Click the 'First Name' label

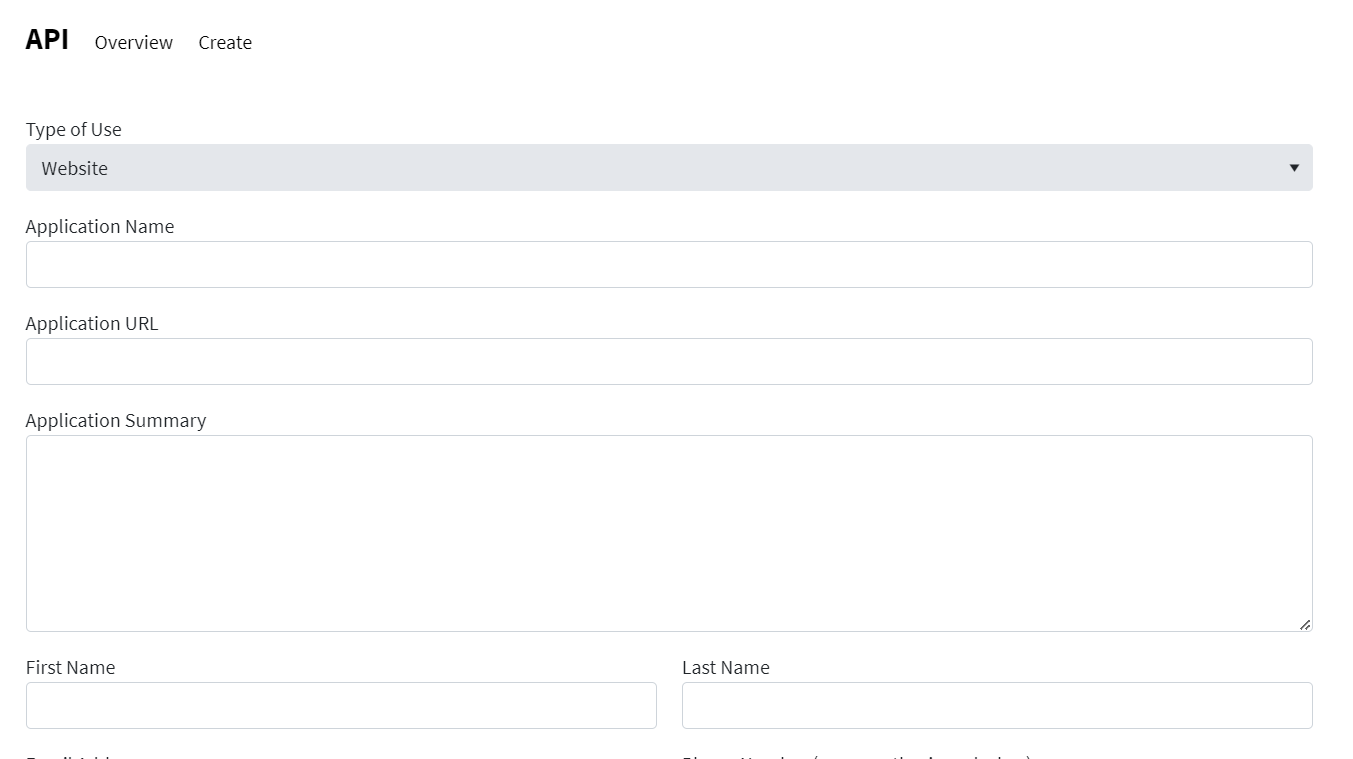[71, 668]
